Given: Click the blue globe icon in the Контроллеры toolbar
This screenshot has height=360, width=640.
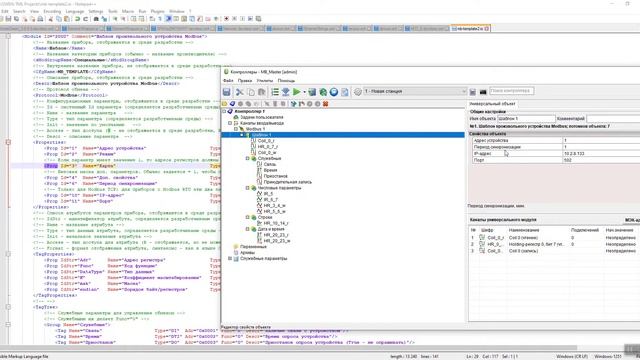Looking at the screenshot, I should (334, 92).
